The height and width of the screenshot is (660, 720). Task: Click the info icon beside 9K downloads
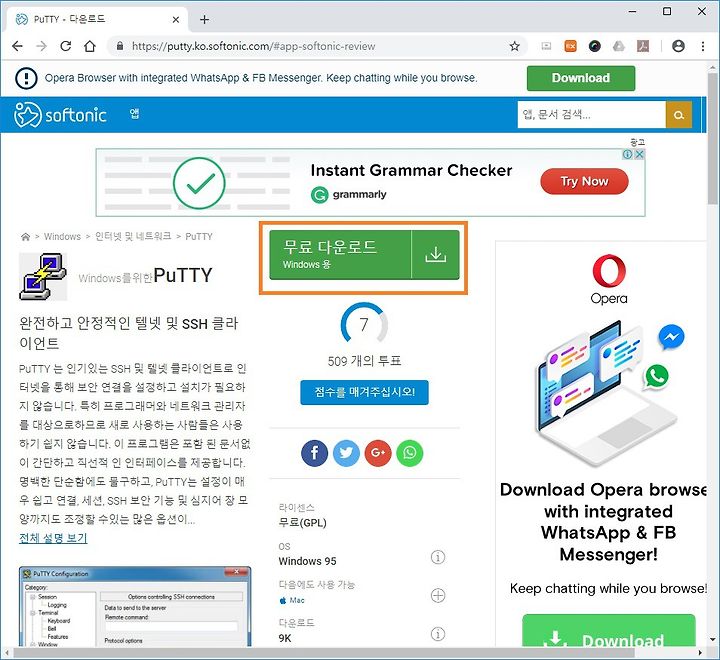tap(438, 634)
